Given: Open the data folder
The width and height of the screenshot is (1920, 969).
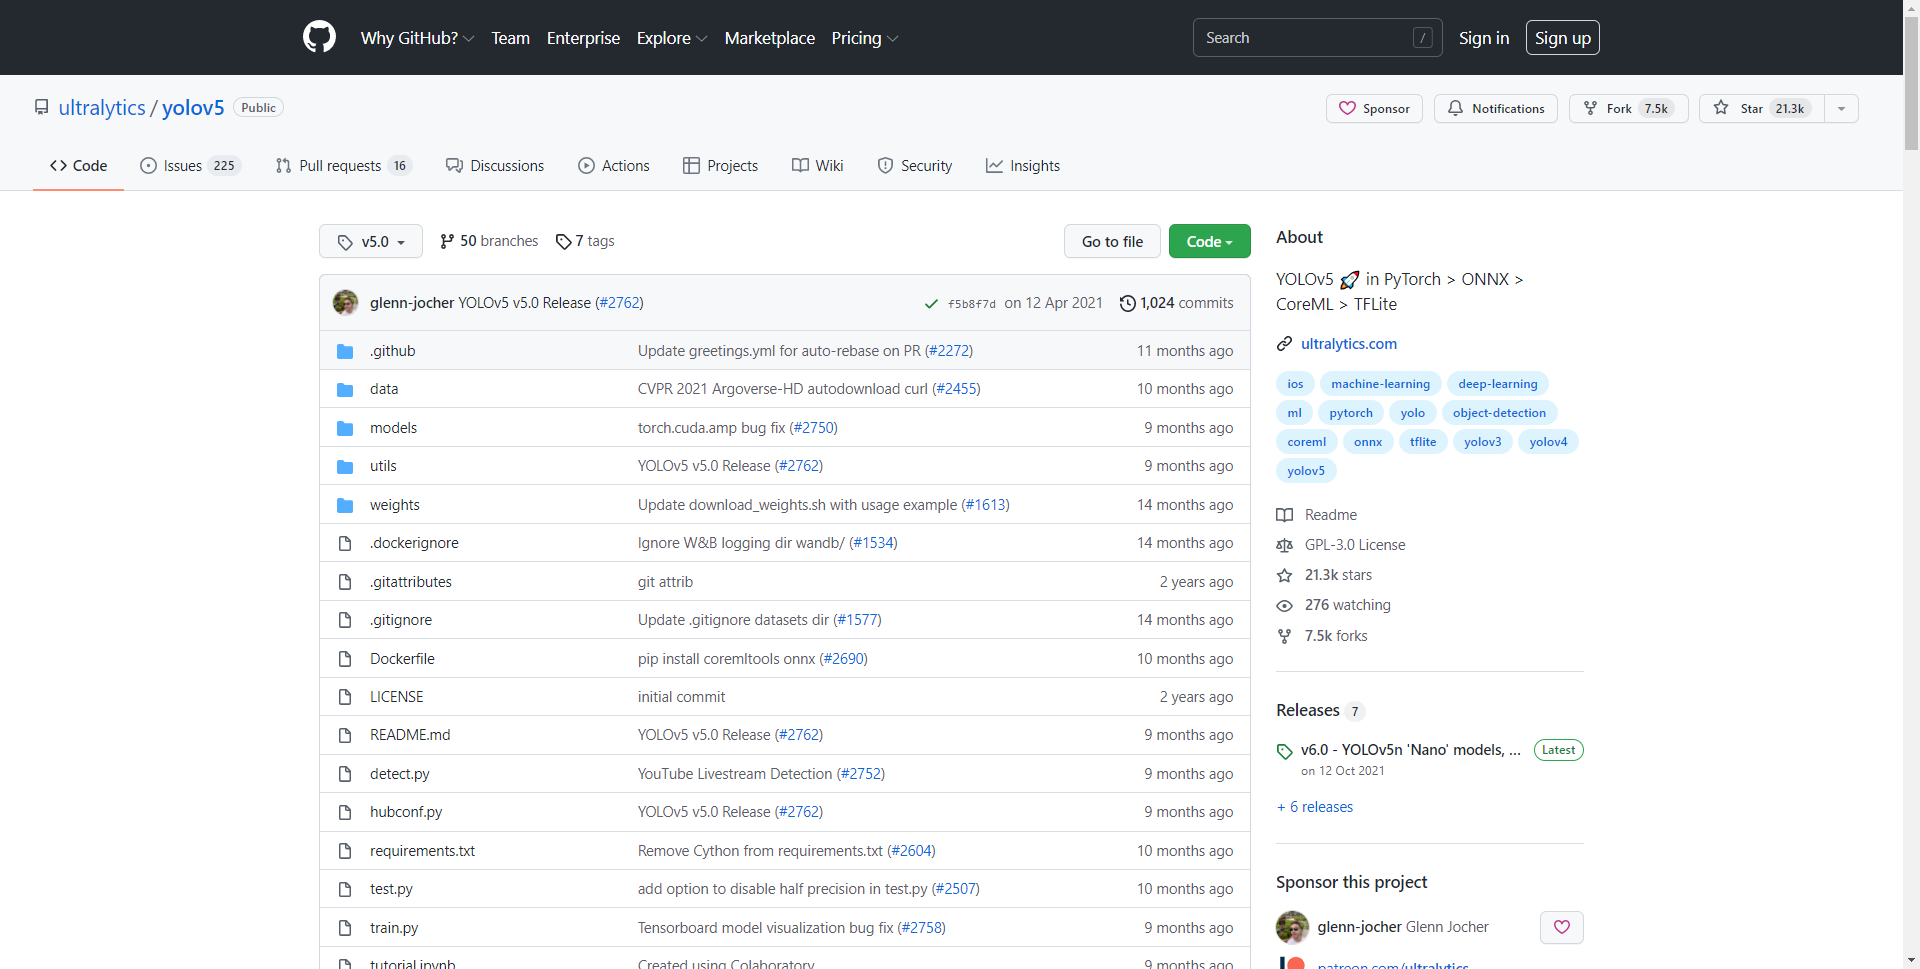Looking at the screenshot, I should point(384,389).
